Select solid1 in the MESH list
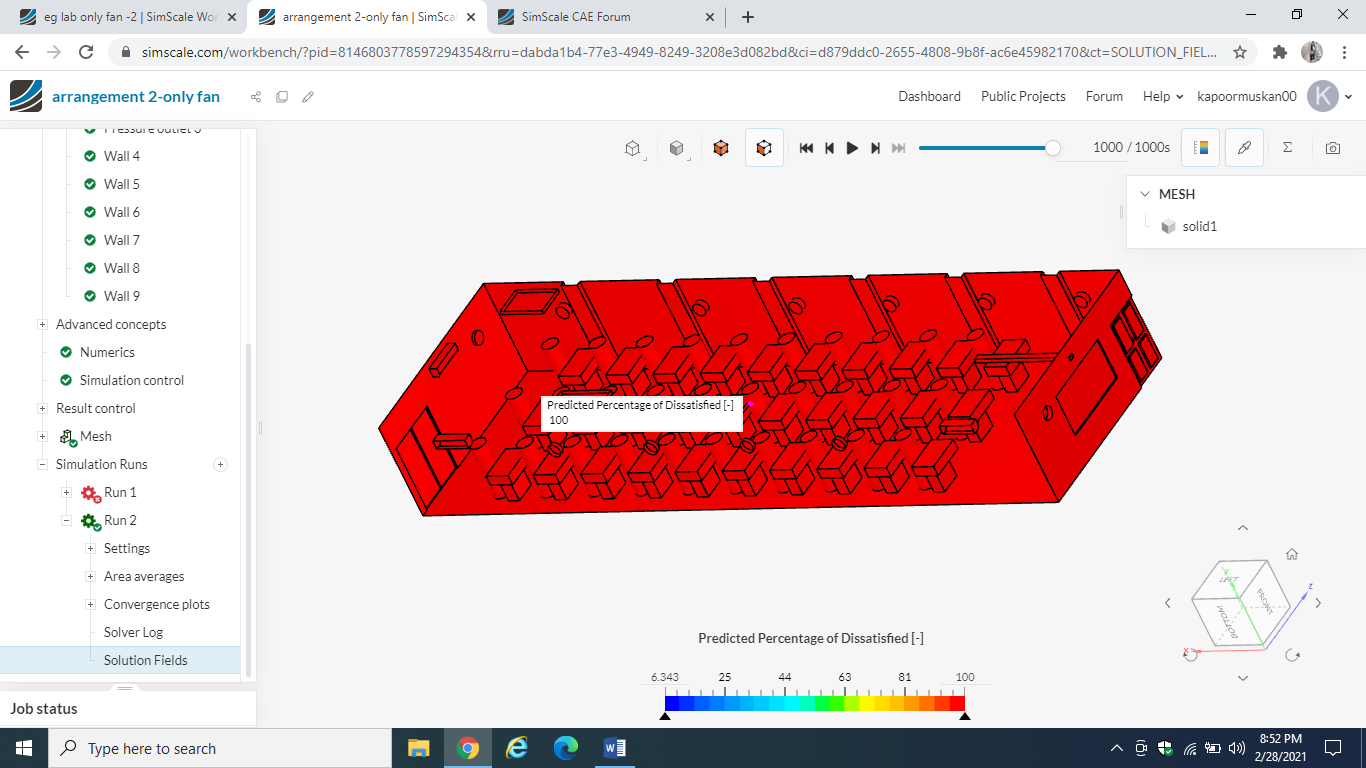 pos(1199,226)
